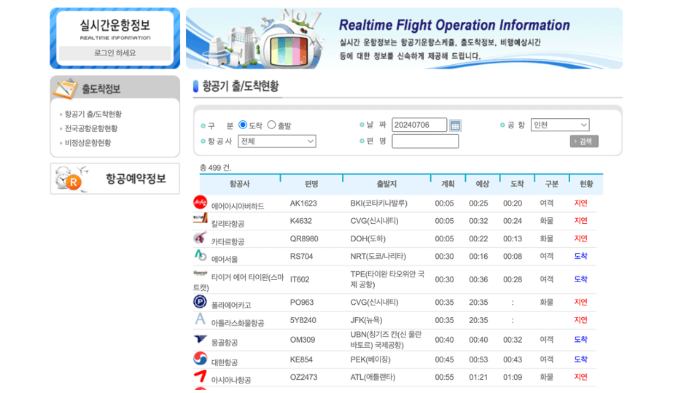Screen dimensions: 700x393
Task: Click the Kalitta Air logo in K4632 row
Action: 200,218
